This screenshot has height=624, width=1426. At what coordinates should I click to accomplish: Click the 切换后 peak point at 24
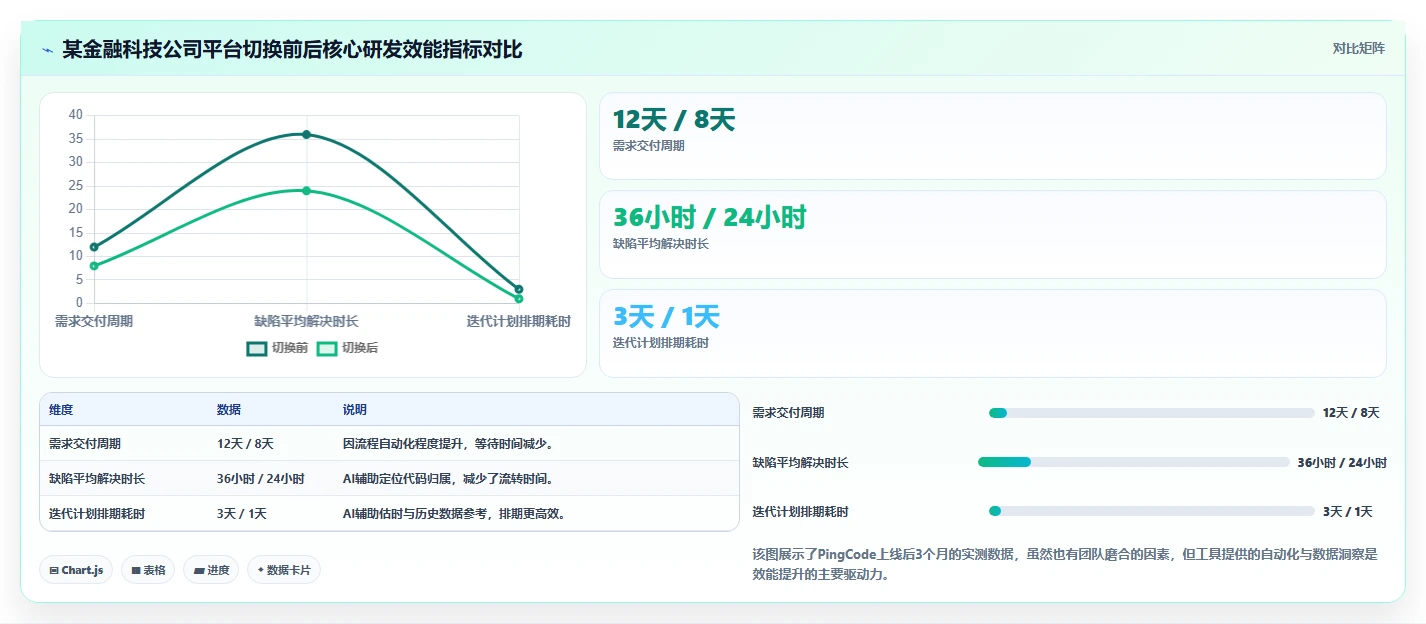pyautogui.click(x=307, y=190)
